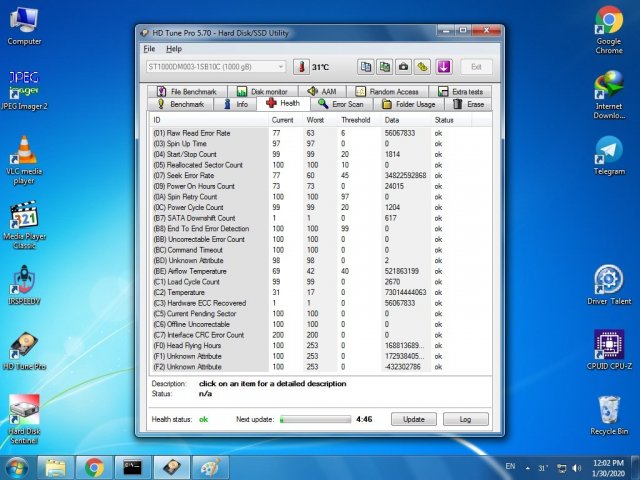Click the copy screenshot to clipboard icon

[x=384, y=67]
